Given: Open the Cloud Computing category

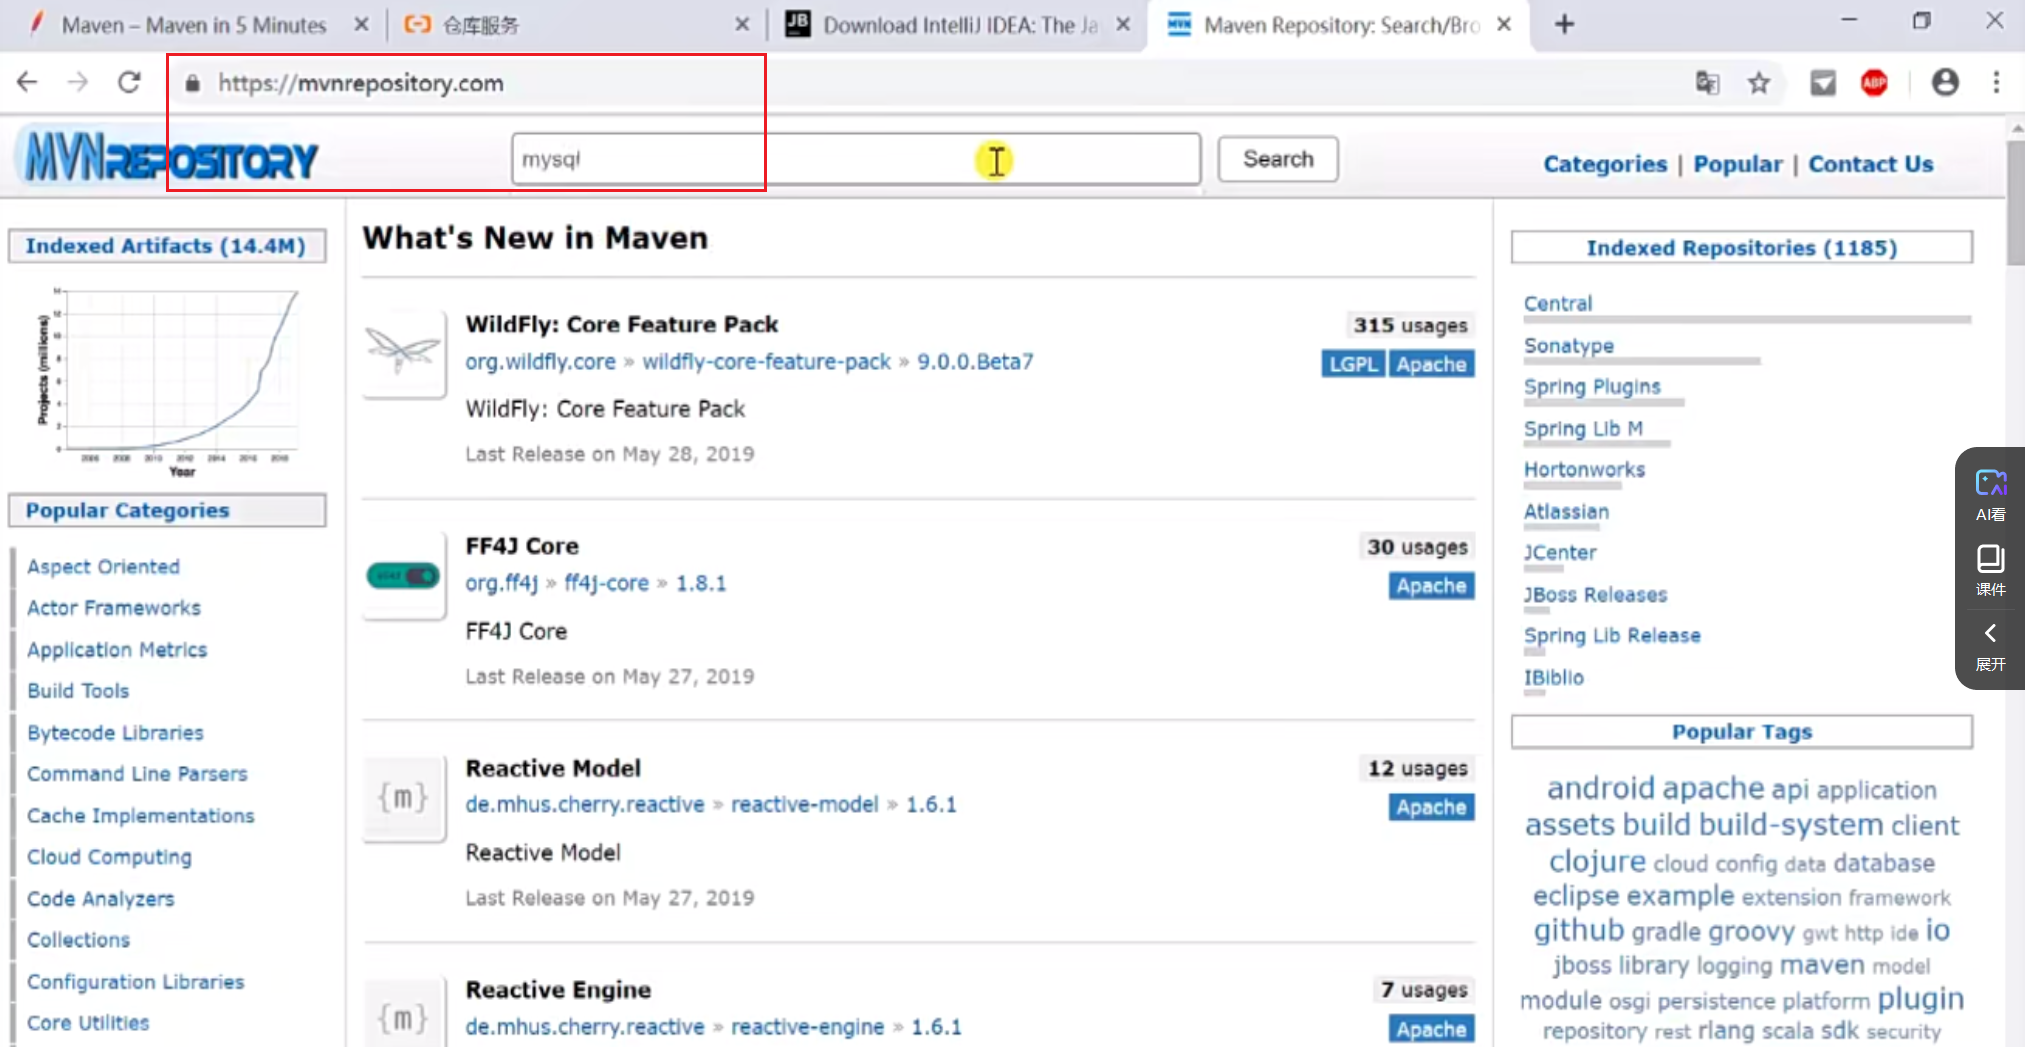Looking at the screenshot, I should (x=109, y=857).
